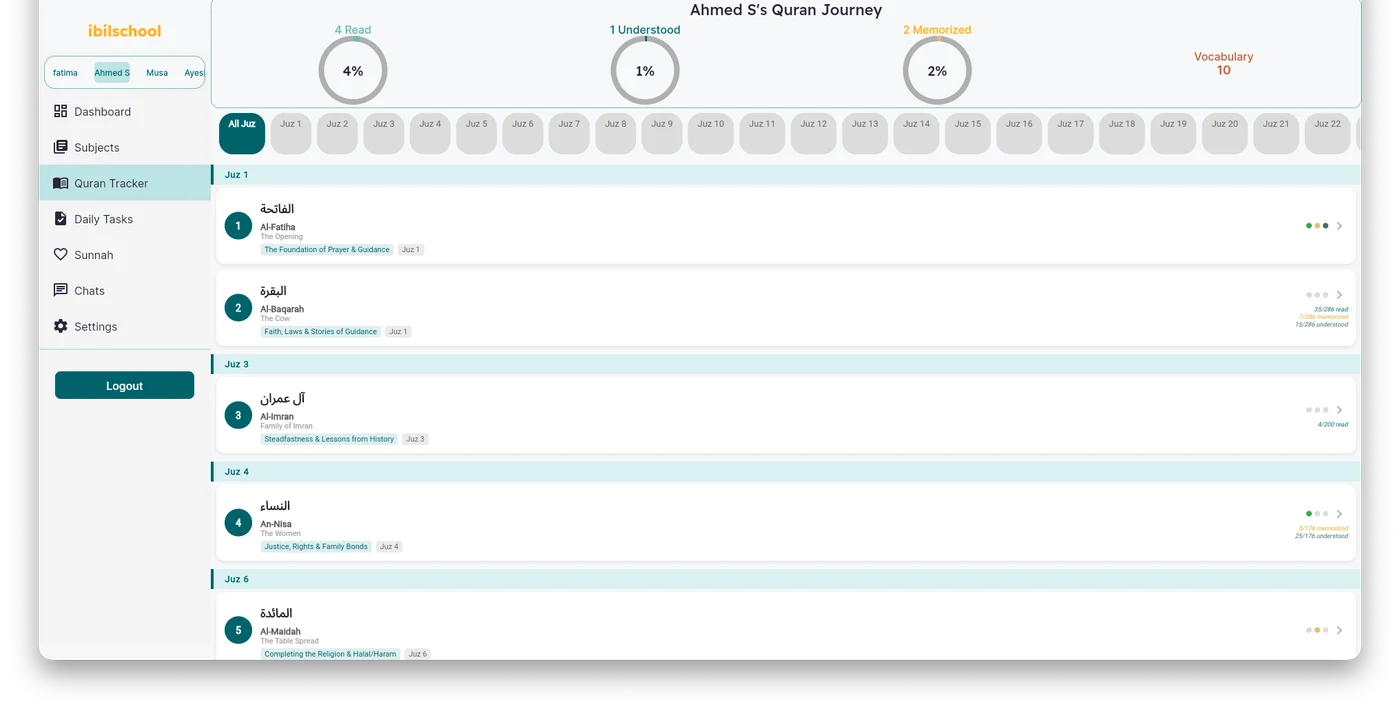This screenshot has height=711, width=1400.
Task: Click Al-Baqarah progress status dots
Action: coord(1317,295)
